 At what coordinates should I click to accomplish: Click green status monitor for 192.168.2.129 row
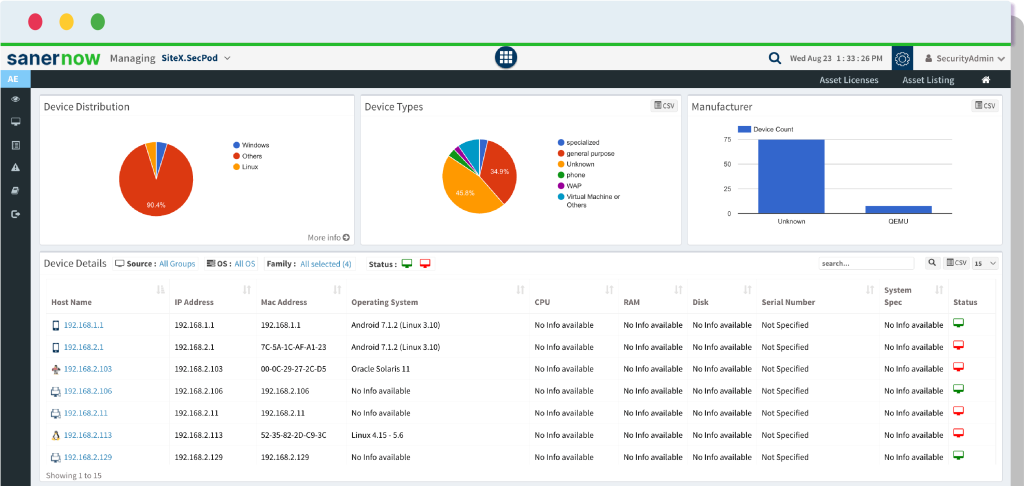coord(959,455)
